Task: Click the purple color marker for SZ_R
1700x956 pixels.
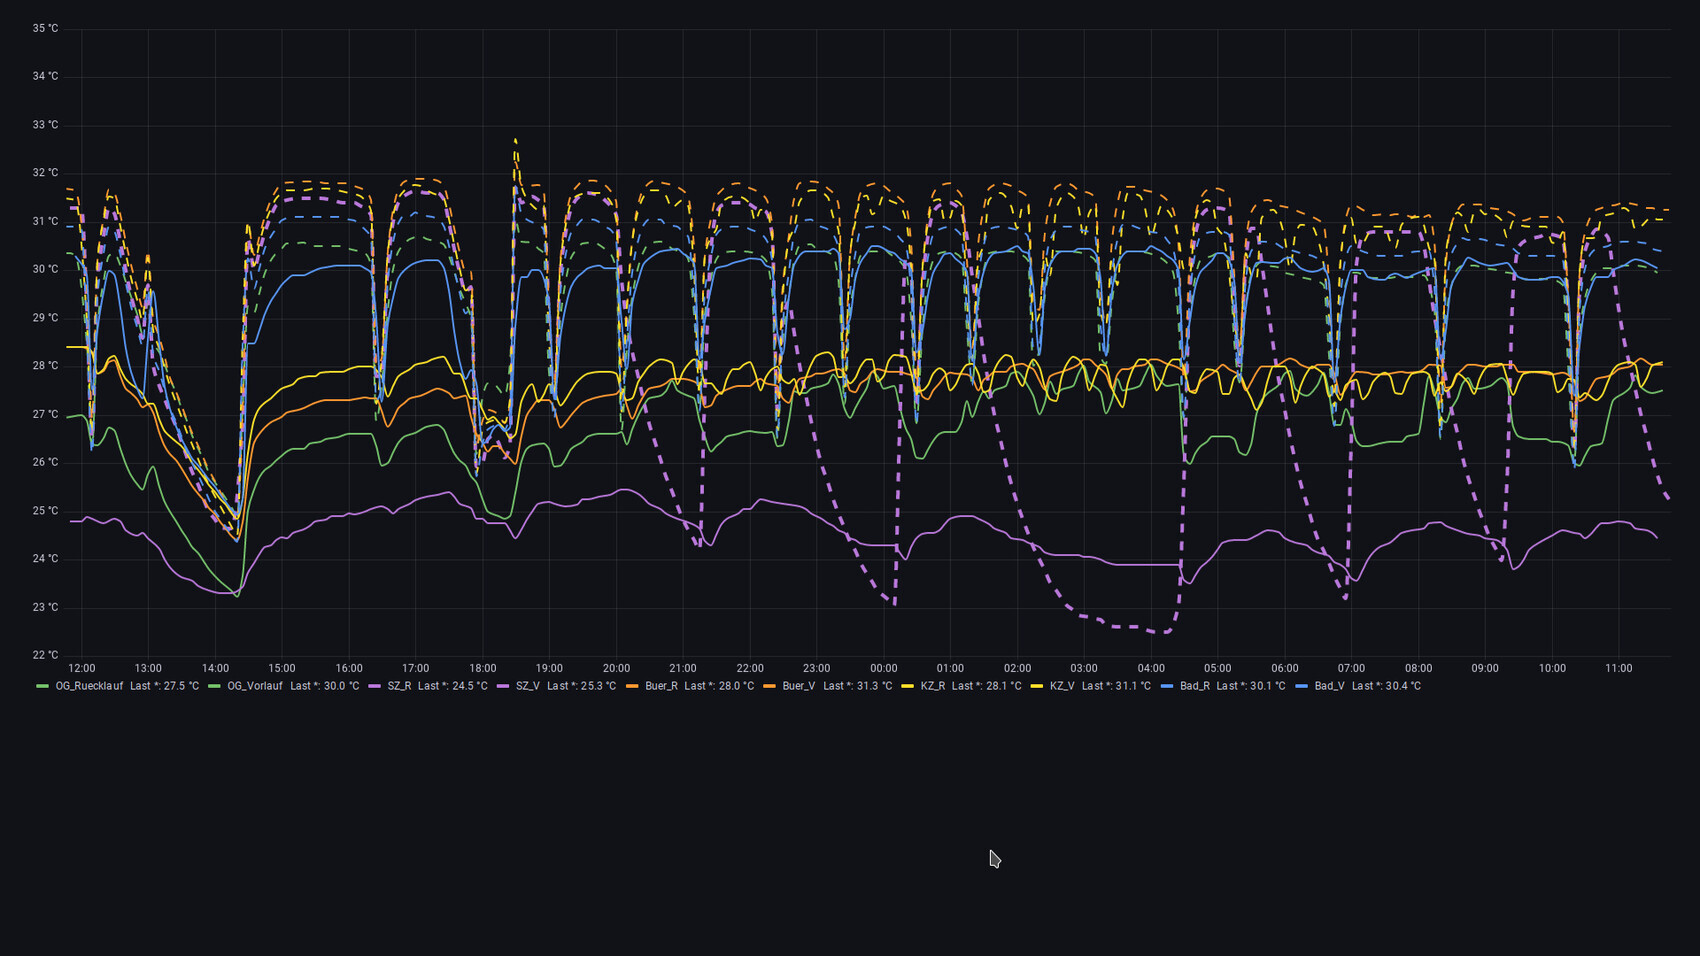Action: coord(375,686)
